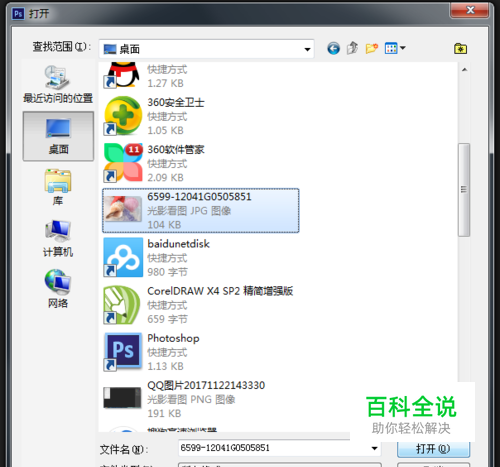Open 库 in the places bar

pos(58,187)
